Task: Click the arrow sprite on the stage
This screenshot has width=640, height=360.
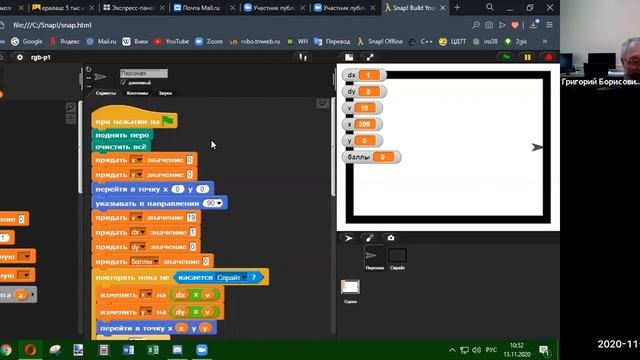Action: pyautogui.click(x=537, y=147)
